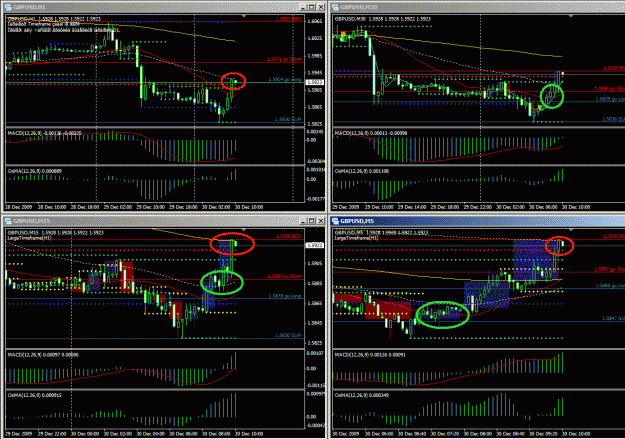The image size is (625, 439).
Task: Click '29 Dec 02:00' on H1 time axis
Action: [118, 207]
